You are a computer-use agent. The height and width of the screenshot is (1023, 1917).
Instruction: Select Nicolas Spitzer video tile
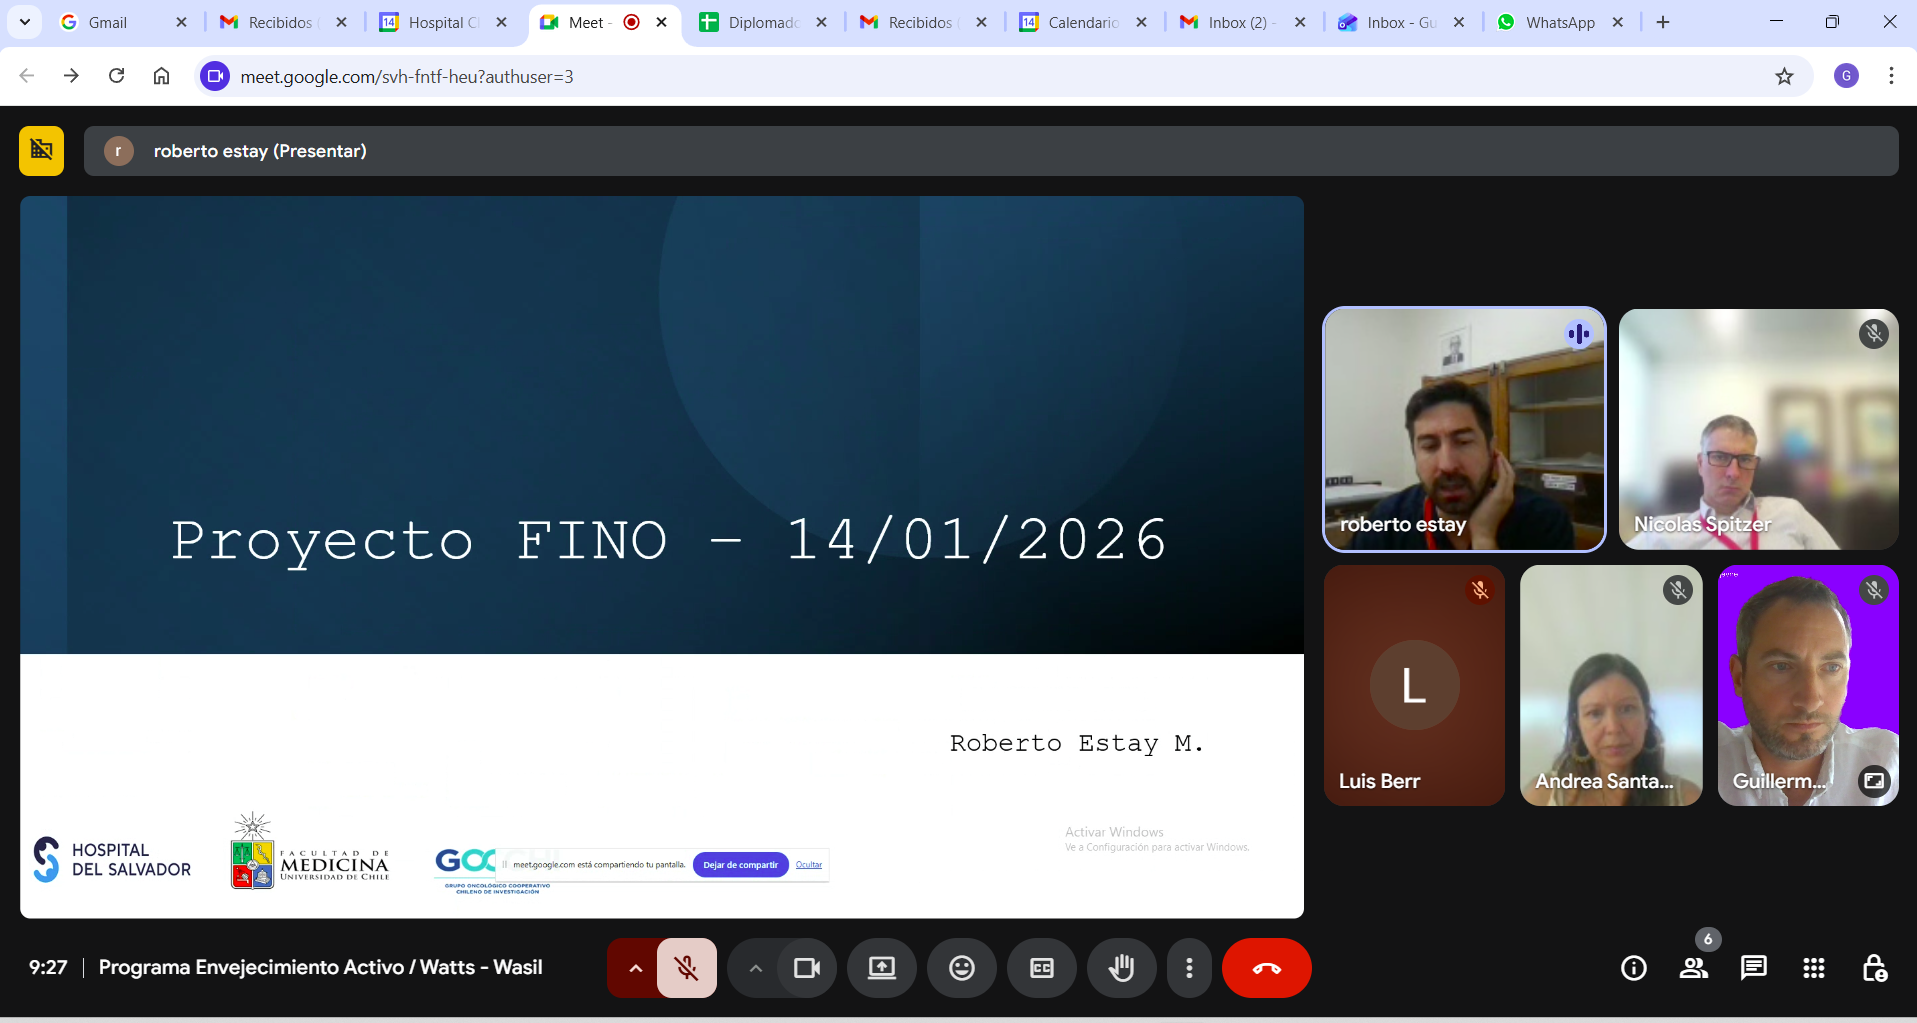pyautogui.click(x=1759, y=429)
